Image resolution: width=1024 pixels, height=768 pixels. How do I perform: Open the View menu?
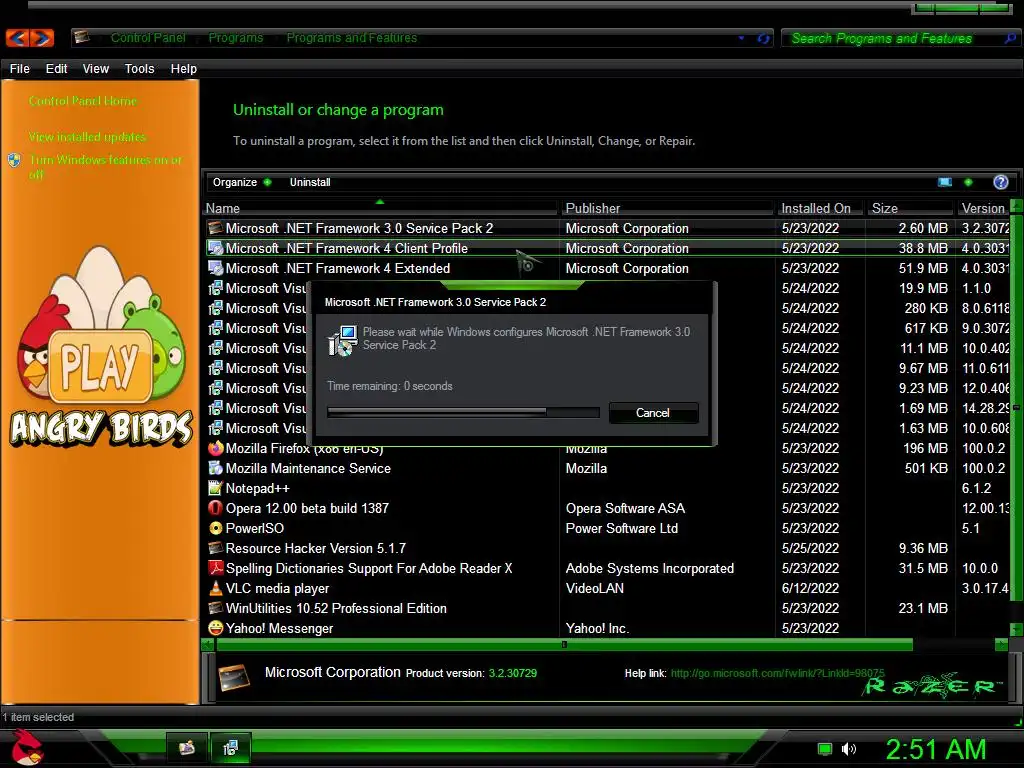coord(95,69)
